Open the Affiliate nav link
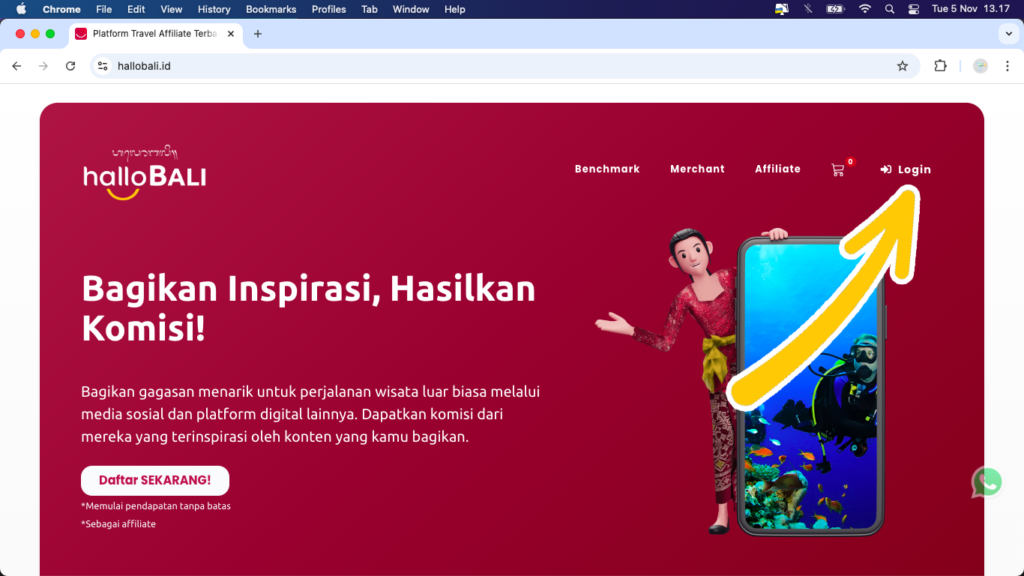Image resolution: width=1024 pixels, height=576 pixels. [777, 169]
